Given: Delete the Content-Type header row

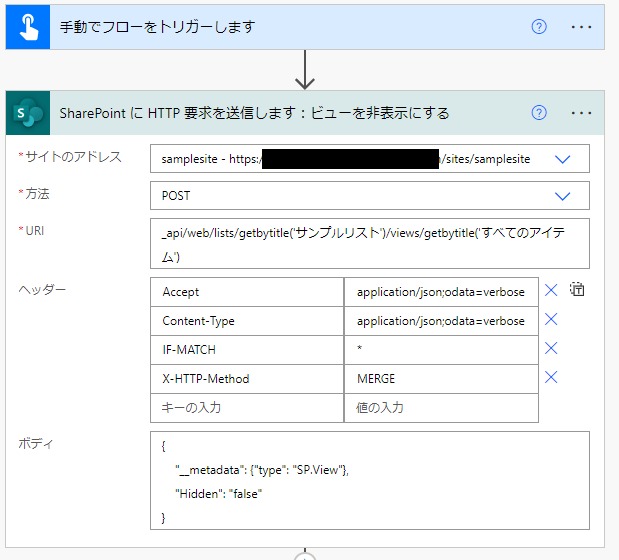Looking at the screenshot, I should pos(551,319).
